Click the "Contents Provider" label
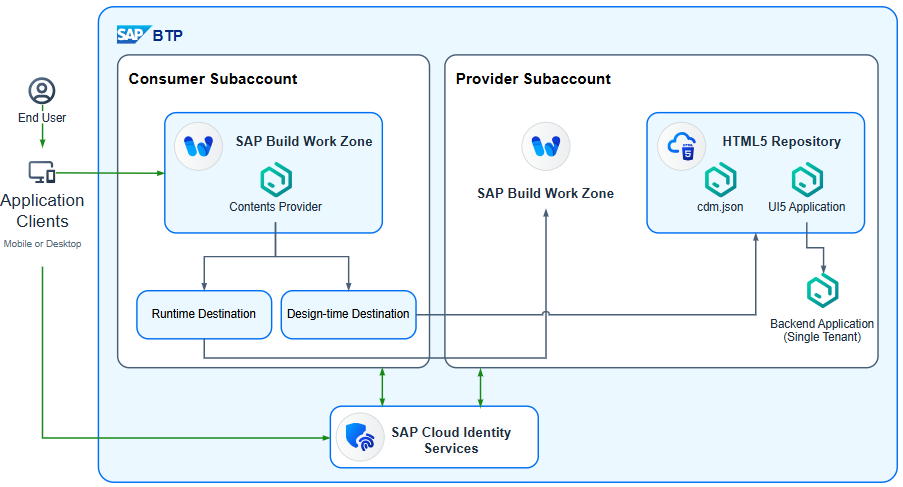Viewport: 903px width, 487px height. 276,207
